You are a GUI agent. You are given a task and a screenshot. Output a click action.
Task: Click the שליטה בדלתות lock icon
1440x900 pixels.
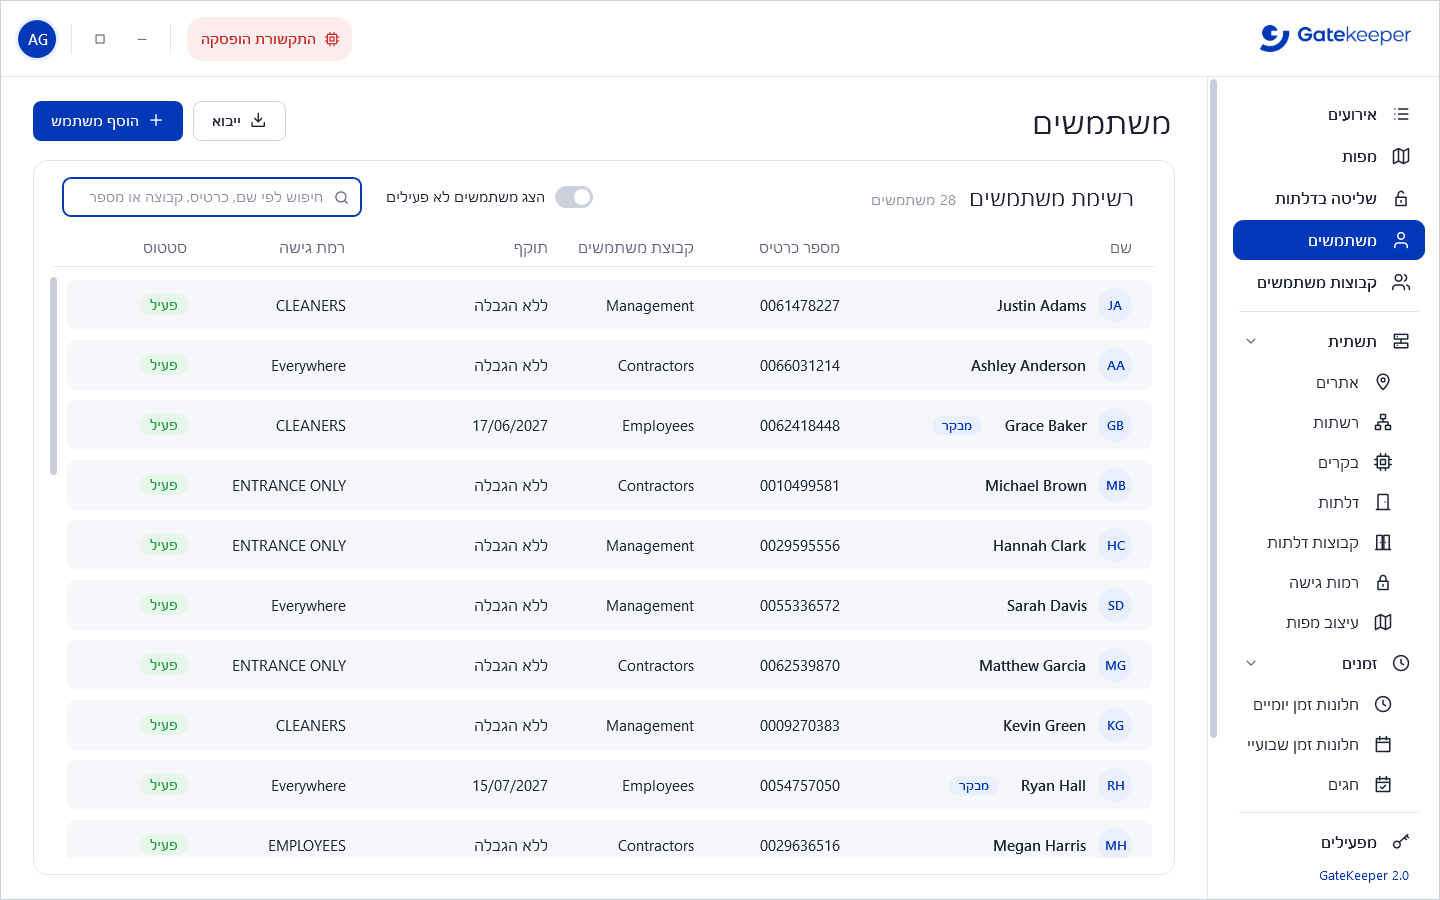[1401, 198]
